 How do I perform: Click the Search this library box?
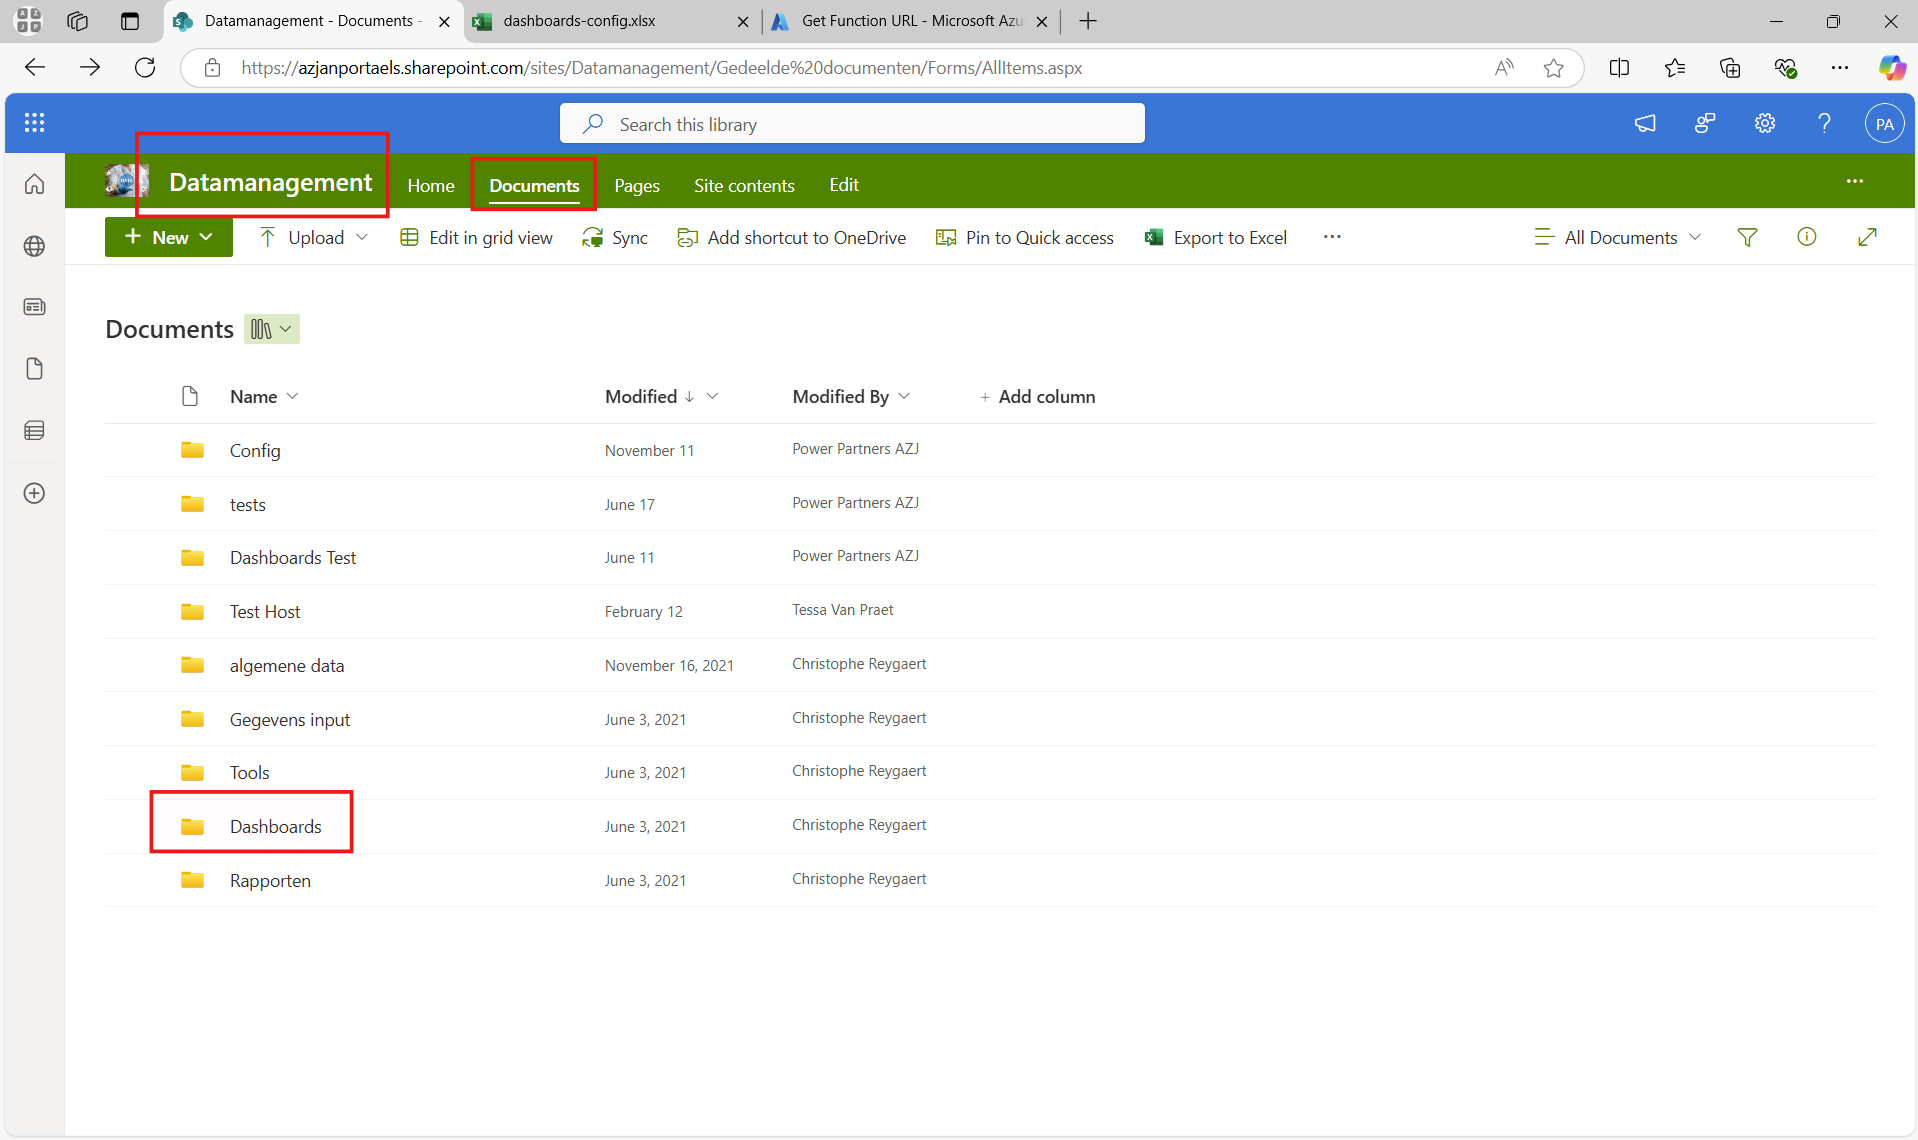click(x=852, y=124)
